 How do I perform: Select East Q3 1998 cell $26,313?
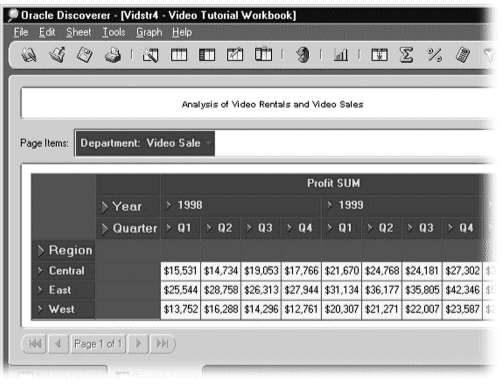[x=261, y=290]
